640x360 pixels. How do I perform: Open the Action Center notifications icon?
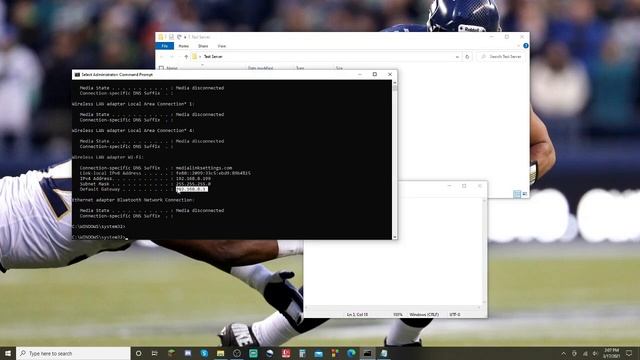(x=629, y=353)
